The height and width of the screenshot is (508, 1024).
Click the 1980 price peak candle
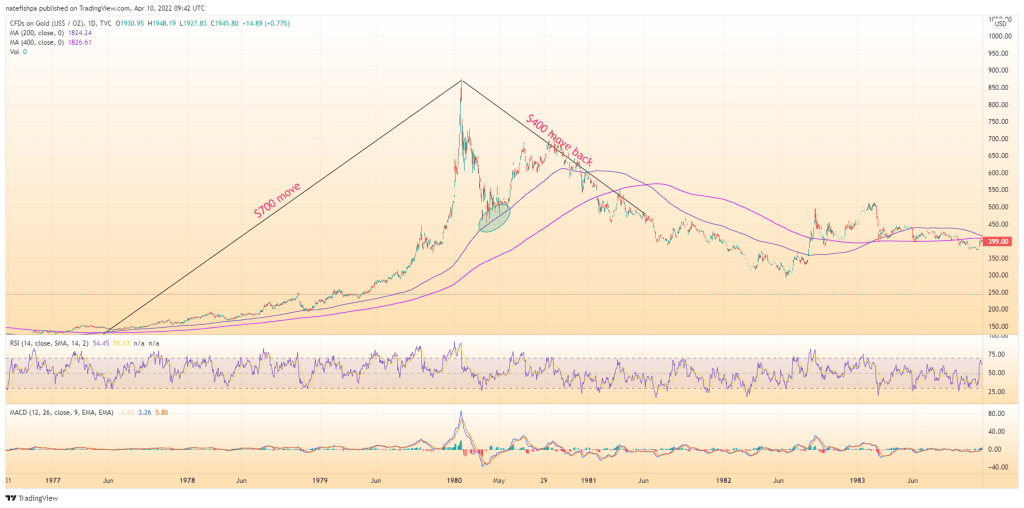461,84
